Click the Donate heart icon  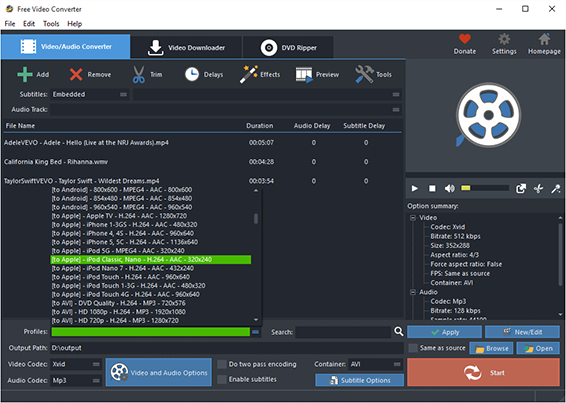tap(465, 39)
